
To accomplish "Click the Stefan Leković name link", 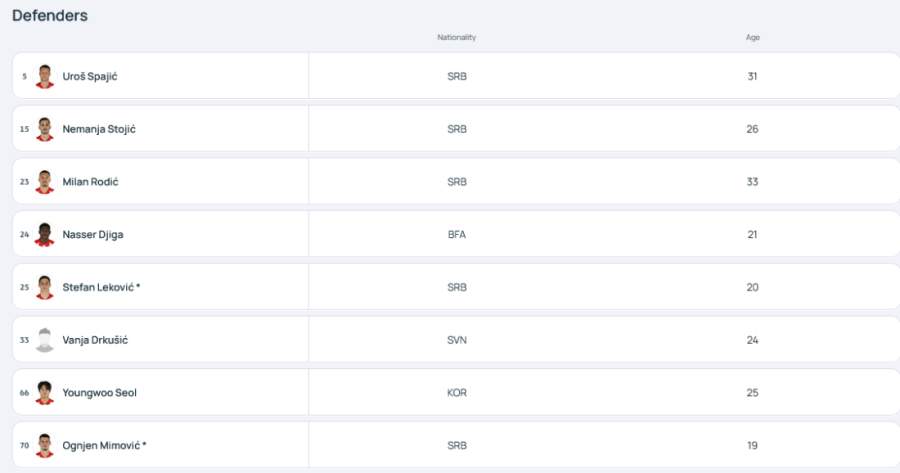I will coord(99,287).
